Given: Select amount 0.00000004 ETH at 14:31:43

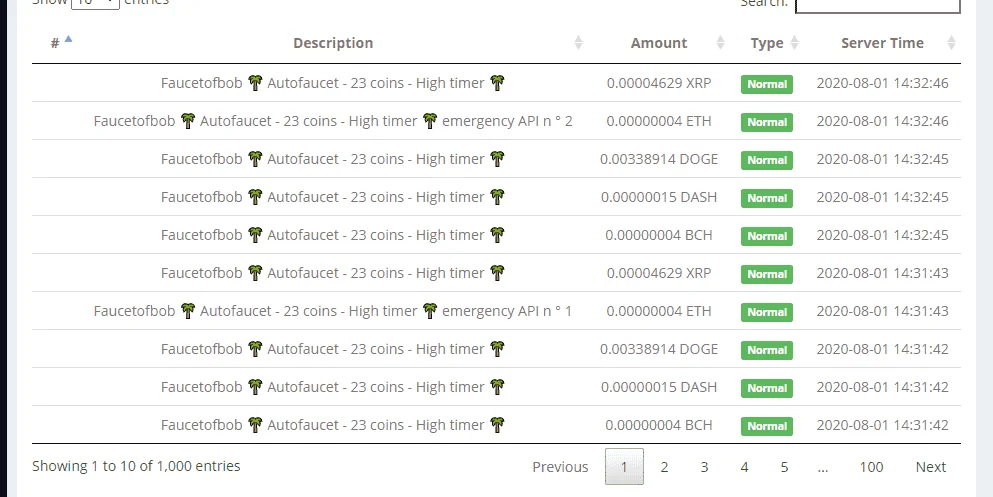Looking at the screenshot, I should pos(659,311).
